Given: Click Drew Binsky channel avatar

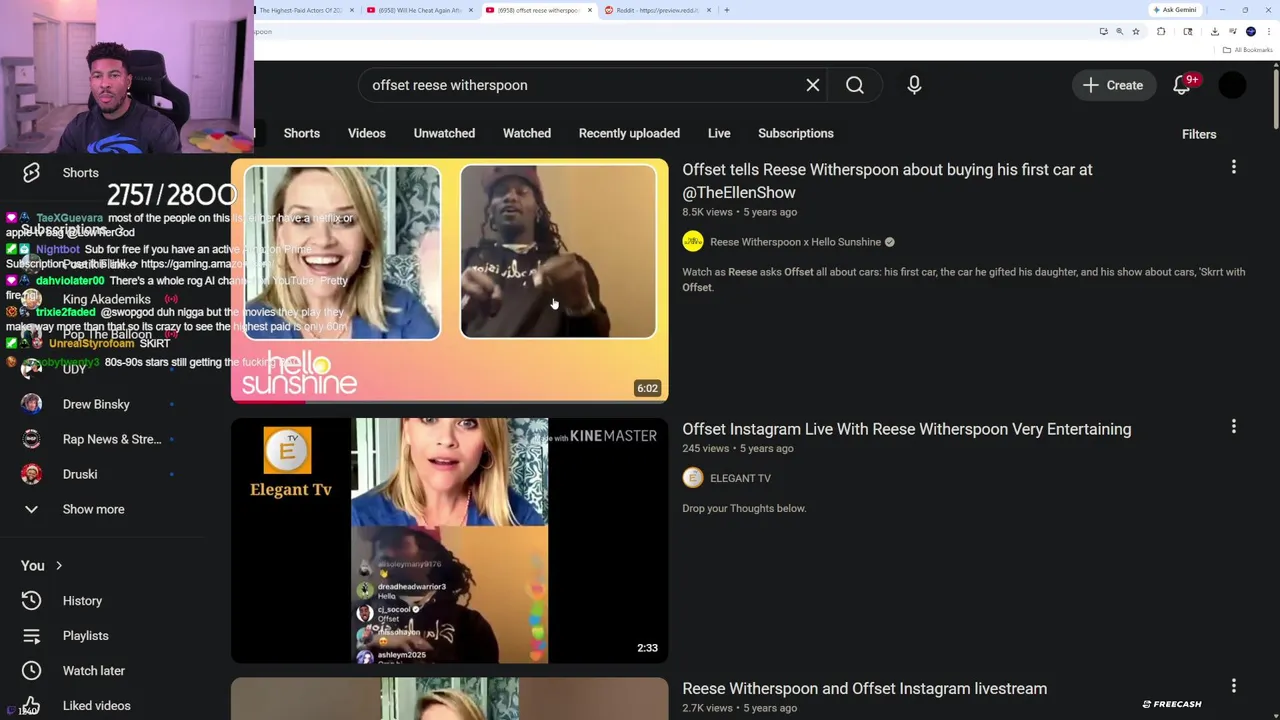Looking at the screenshot, I should point(31,404).
